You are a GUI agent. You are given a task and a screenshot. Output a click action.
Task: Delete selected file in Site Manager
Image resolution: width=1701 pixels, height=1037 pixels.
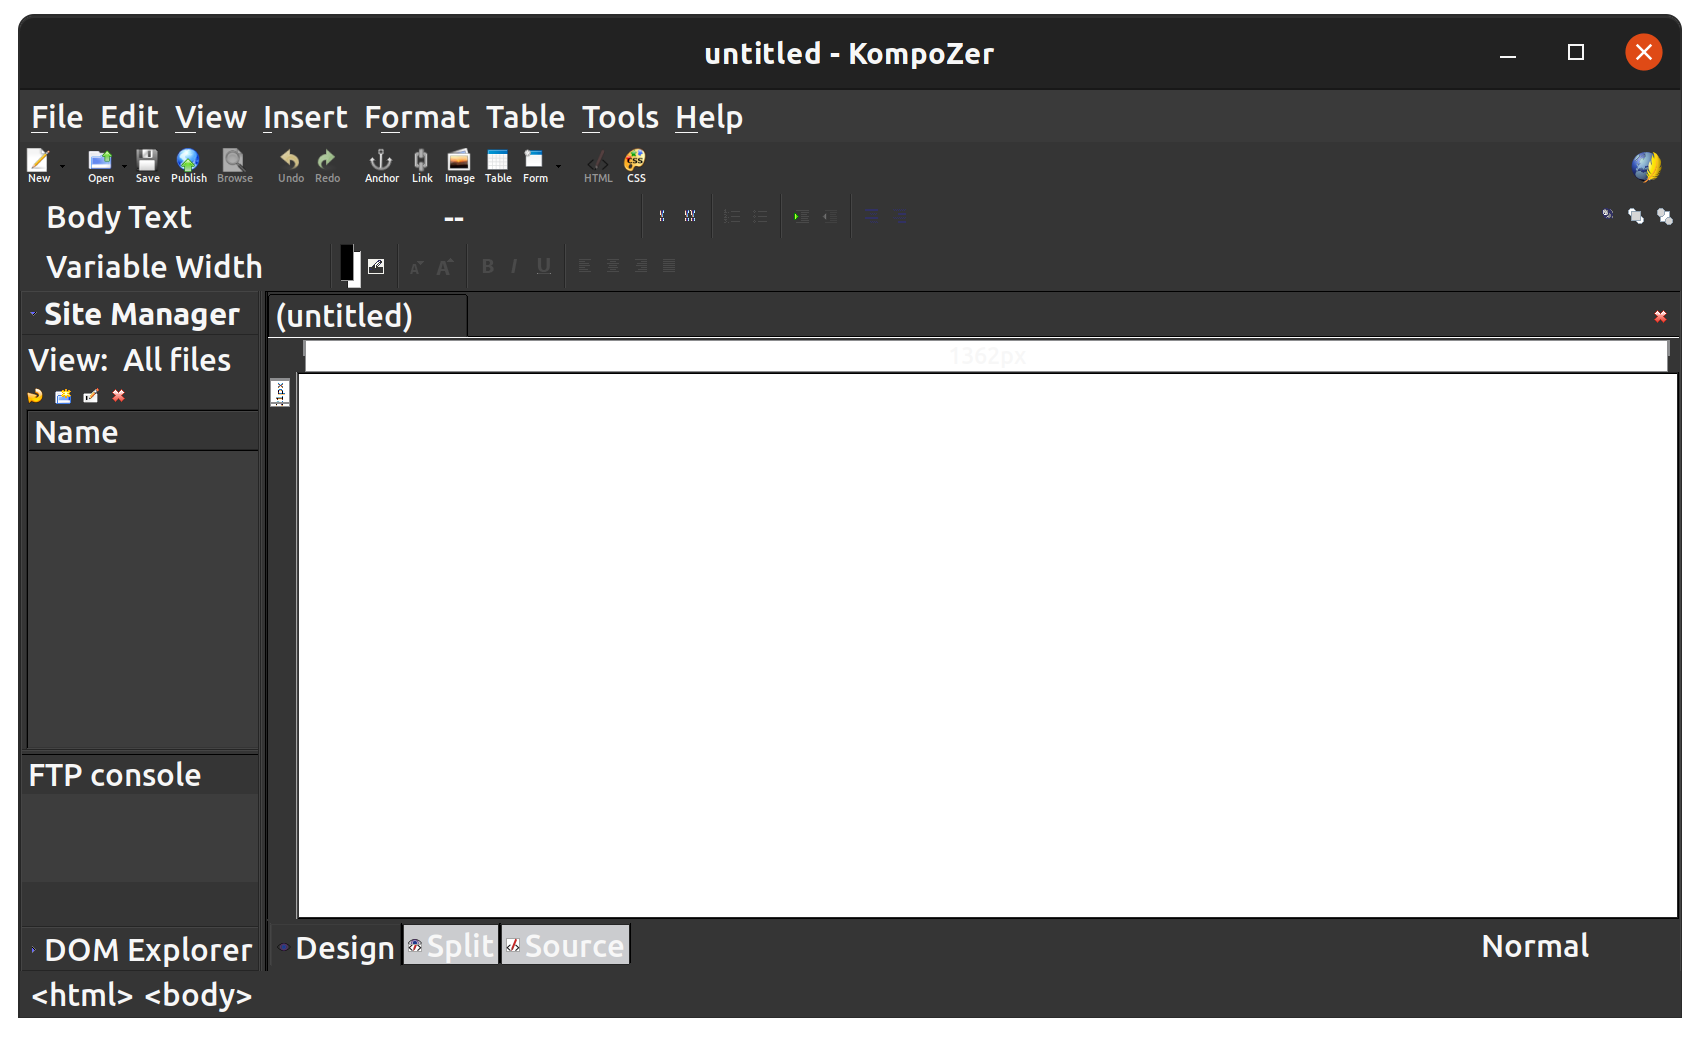[x=119, y=396]
